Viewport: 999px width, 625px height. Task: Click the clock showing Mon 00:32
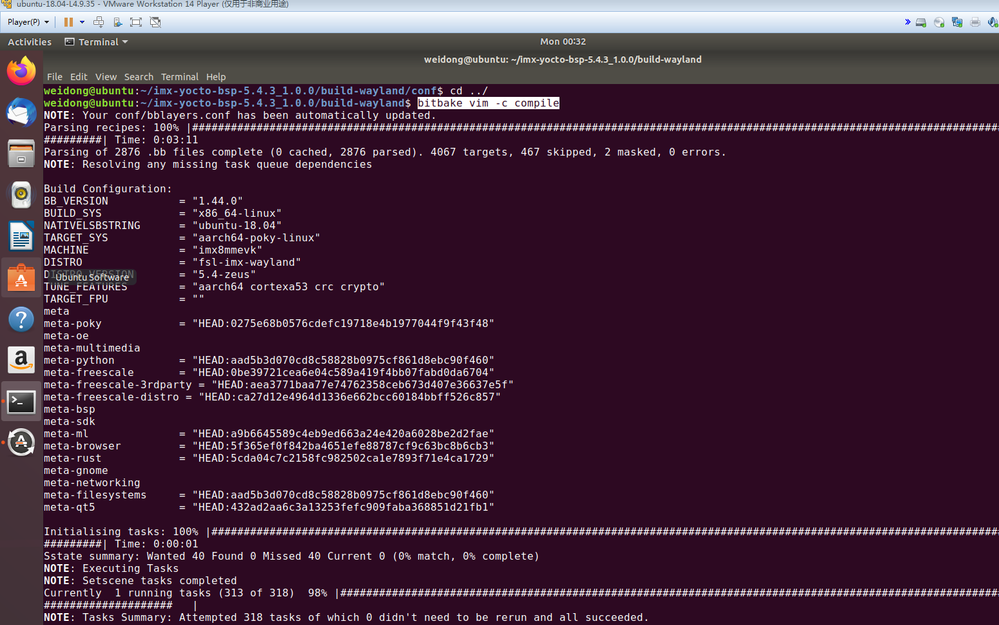pos(563,42)
